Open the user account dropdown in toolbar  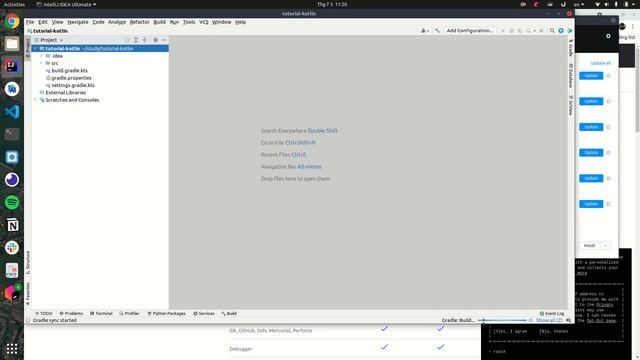pos(425,31)
